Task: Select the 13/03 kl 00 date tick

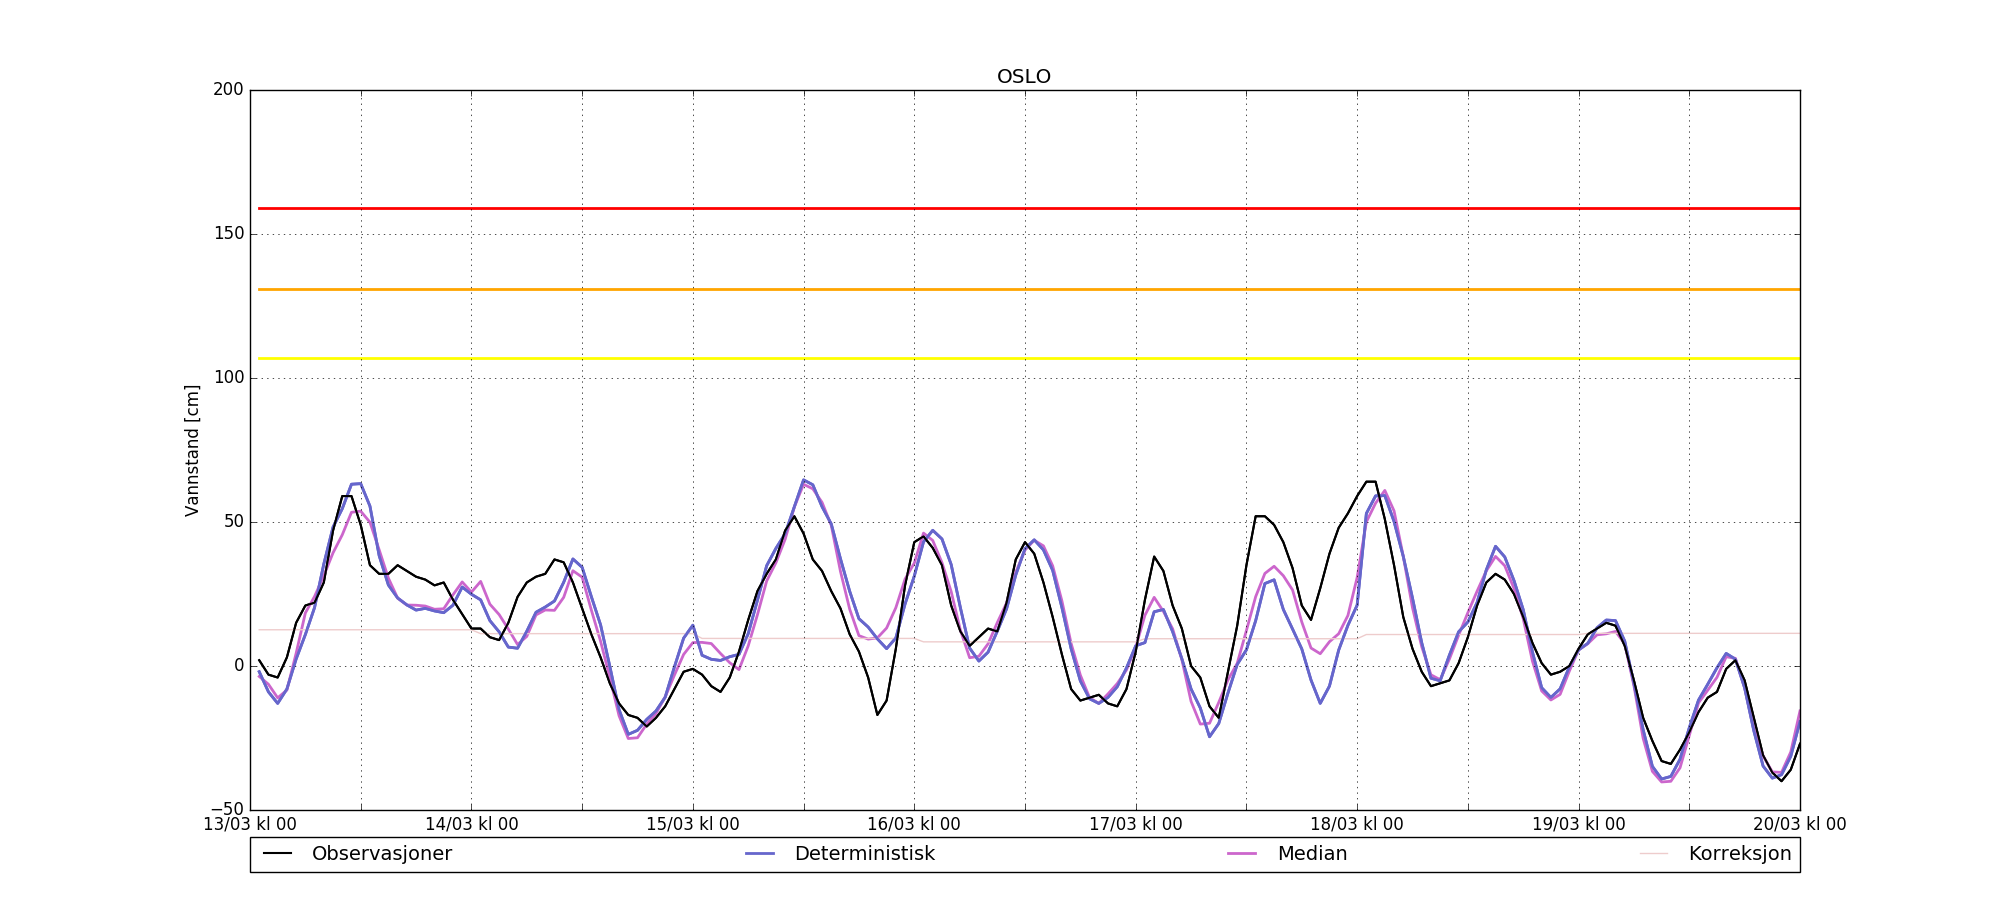Action: pos(250,825)
